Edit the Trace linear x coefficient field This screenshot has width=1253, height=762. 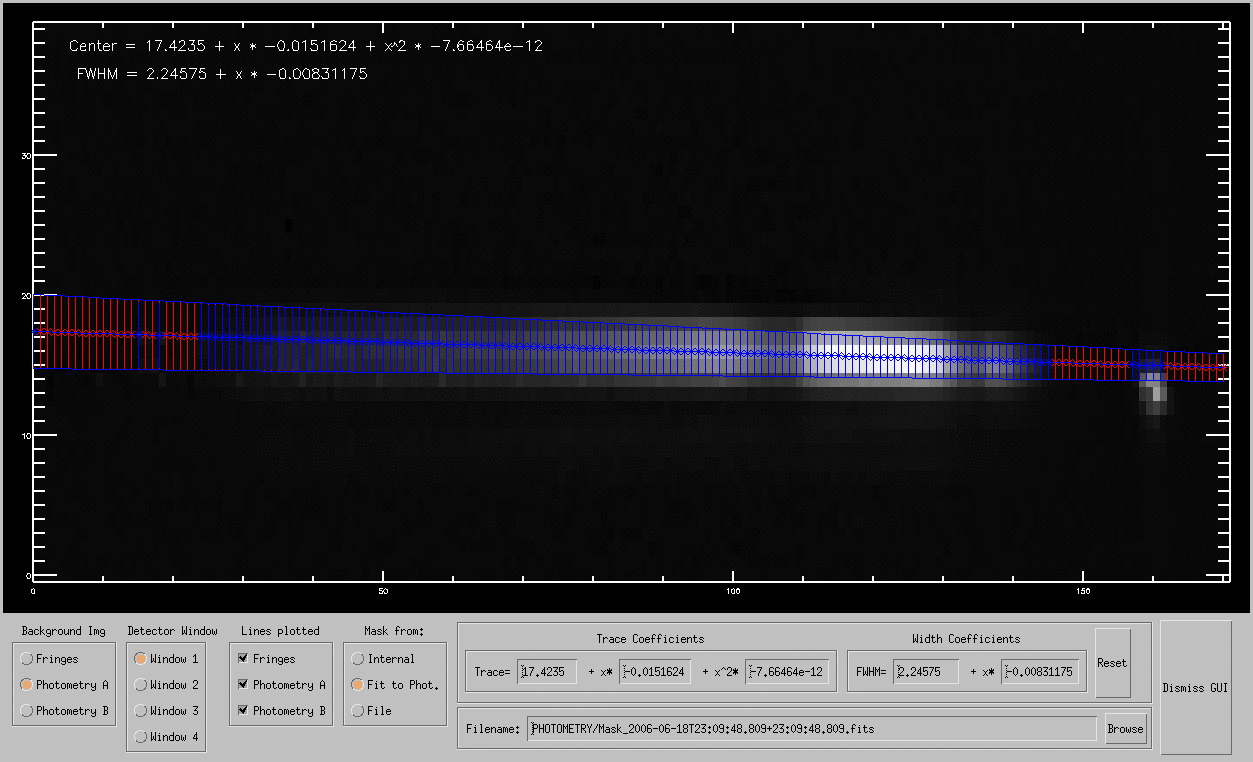pos(654,672)
